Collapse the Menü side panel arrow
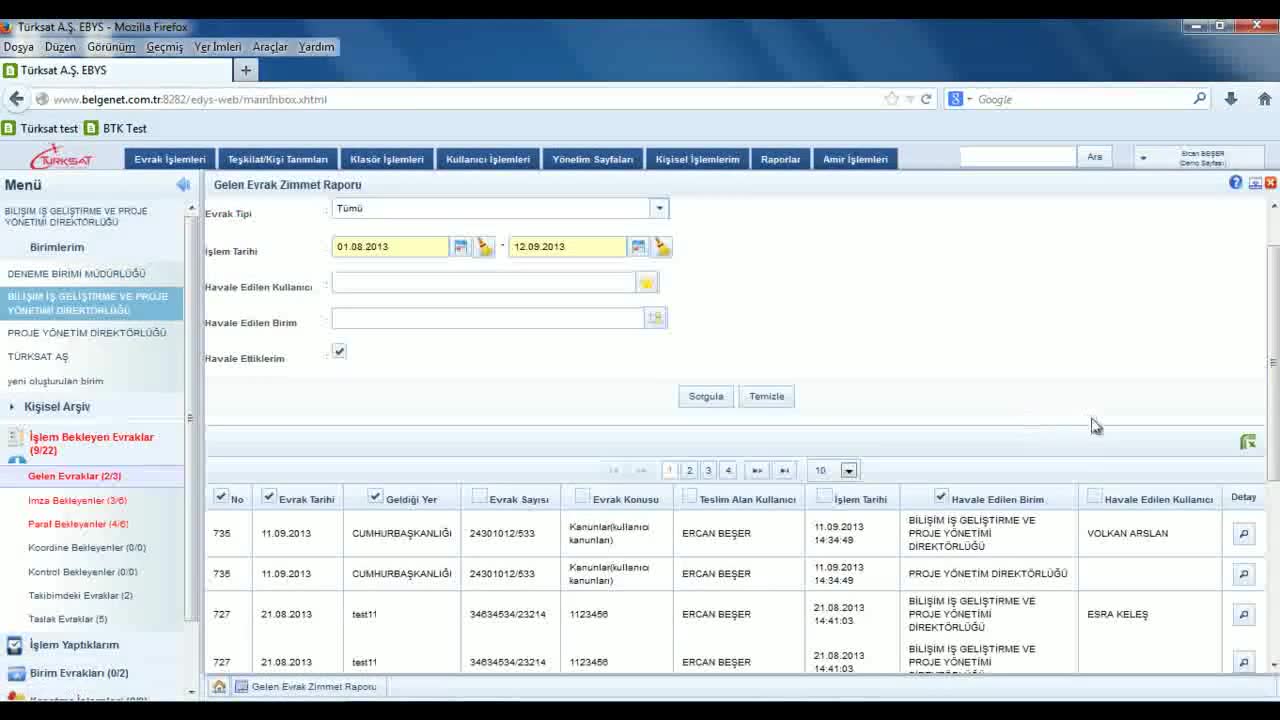 pos(183,185)
